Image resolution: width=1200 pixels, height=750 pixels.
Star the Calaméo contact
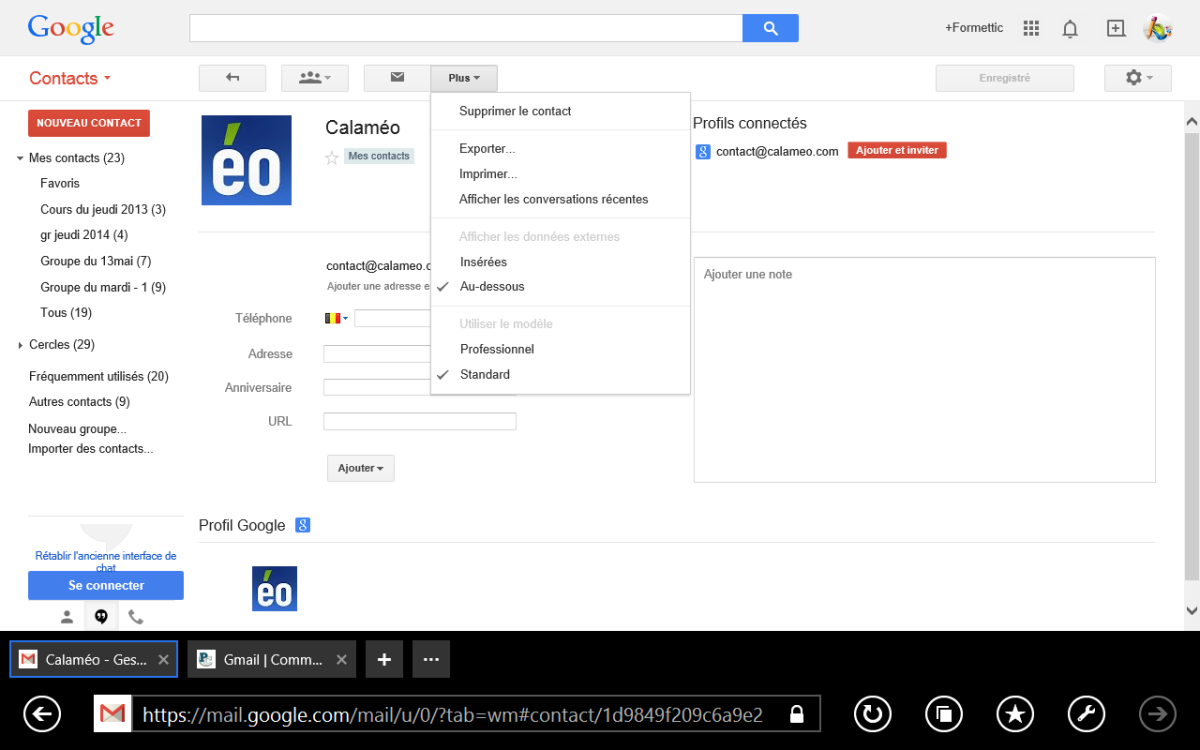(x=332, y=157)
